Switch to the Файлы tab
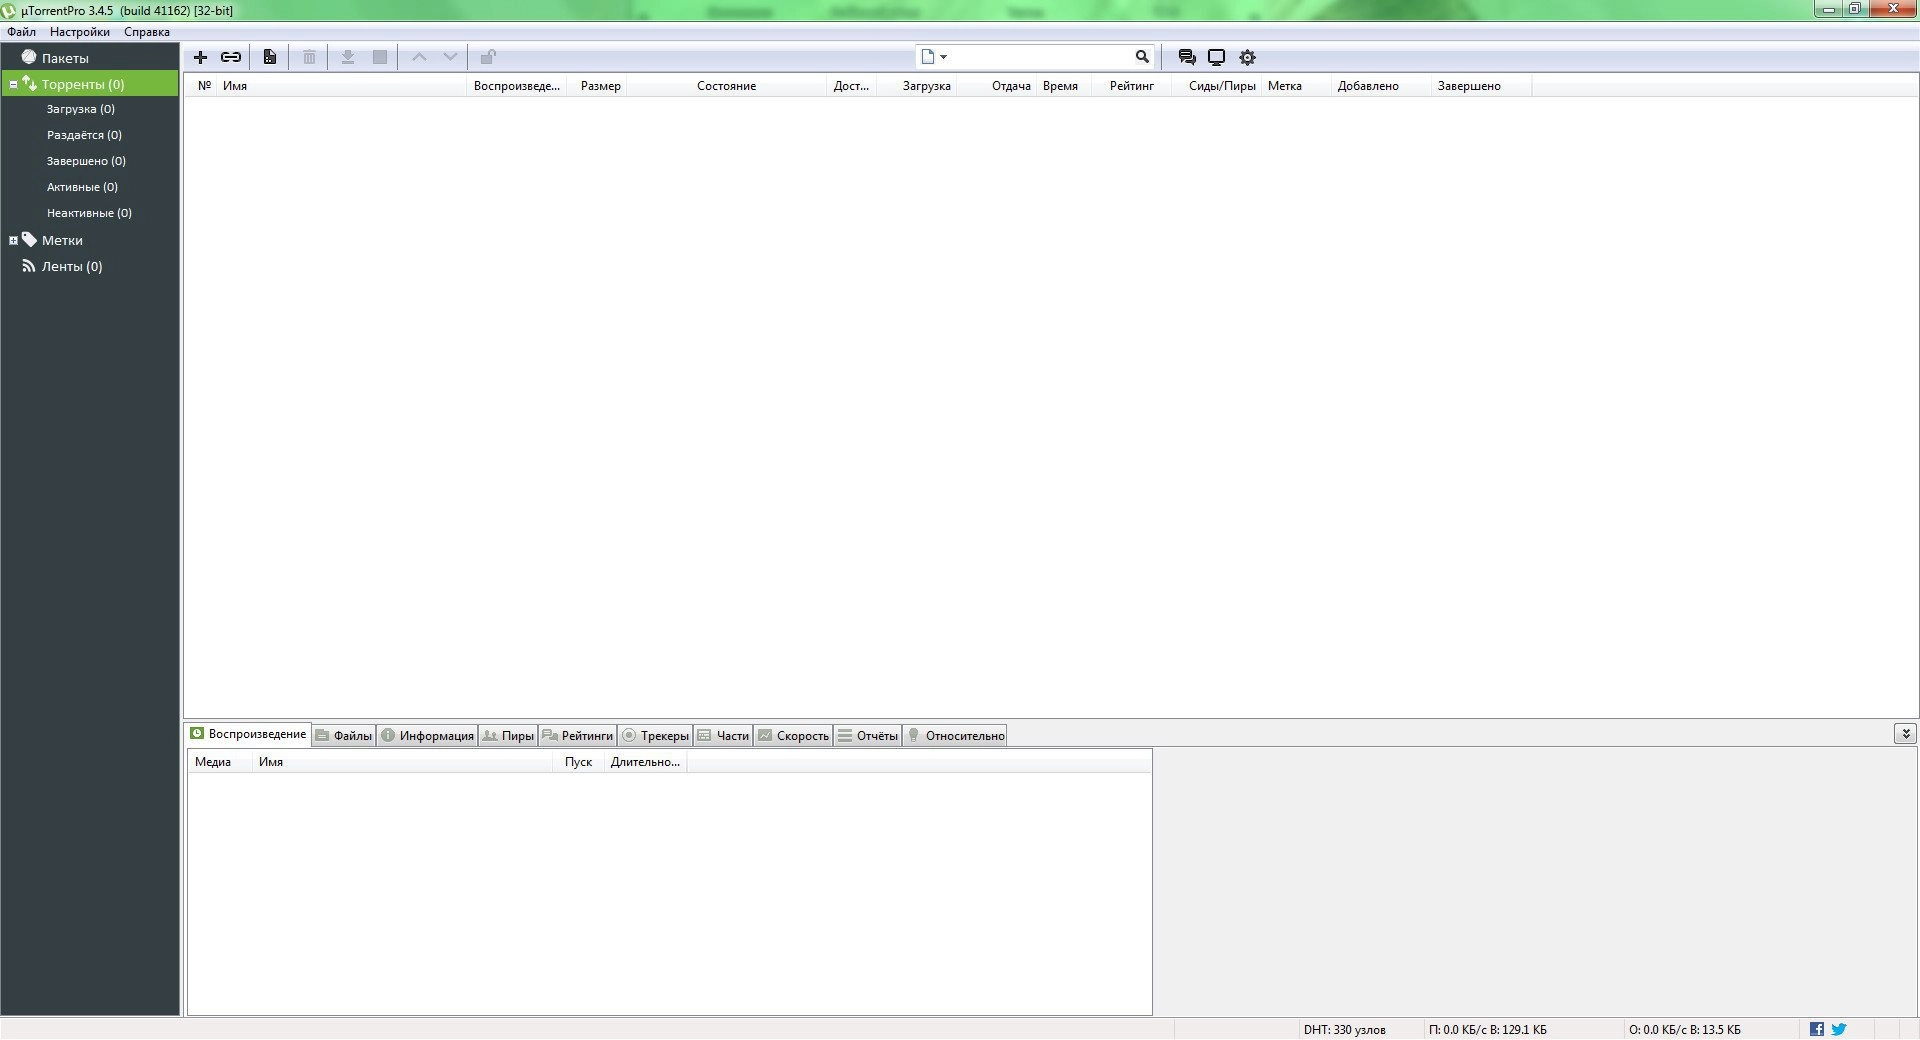The width and height of the screenshot is (1920, 1040). (343, 735)
